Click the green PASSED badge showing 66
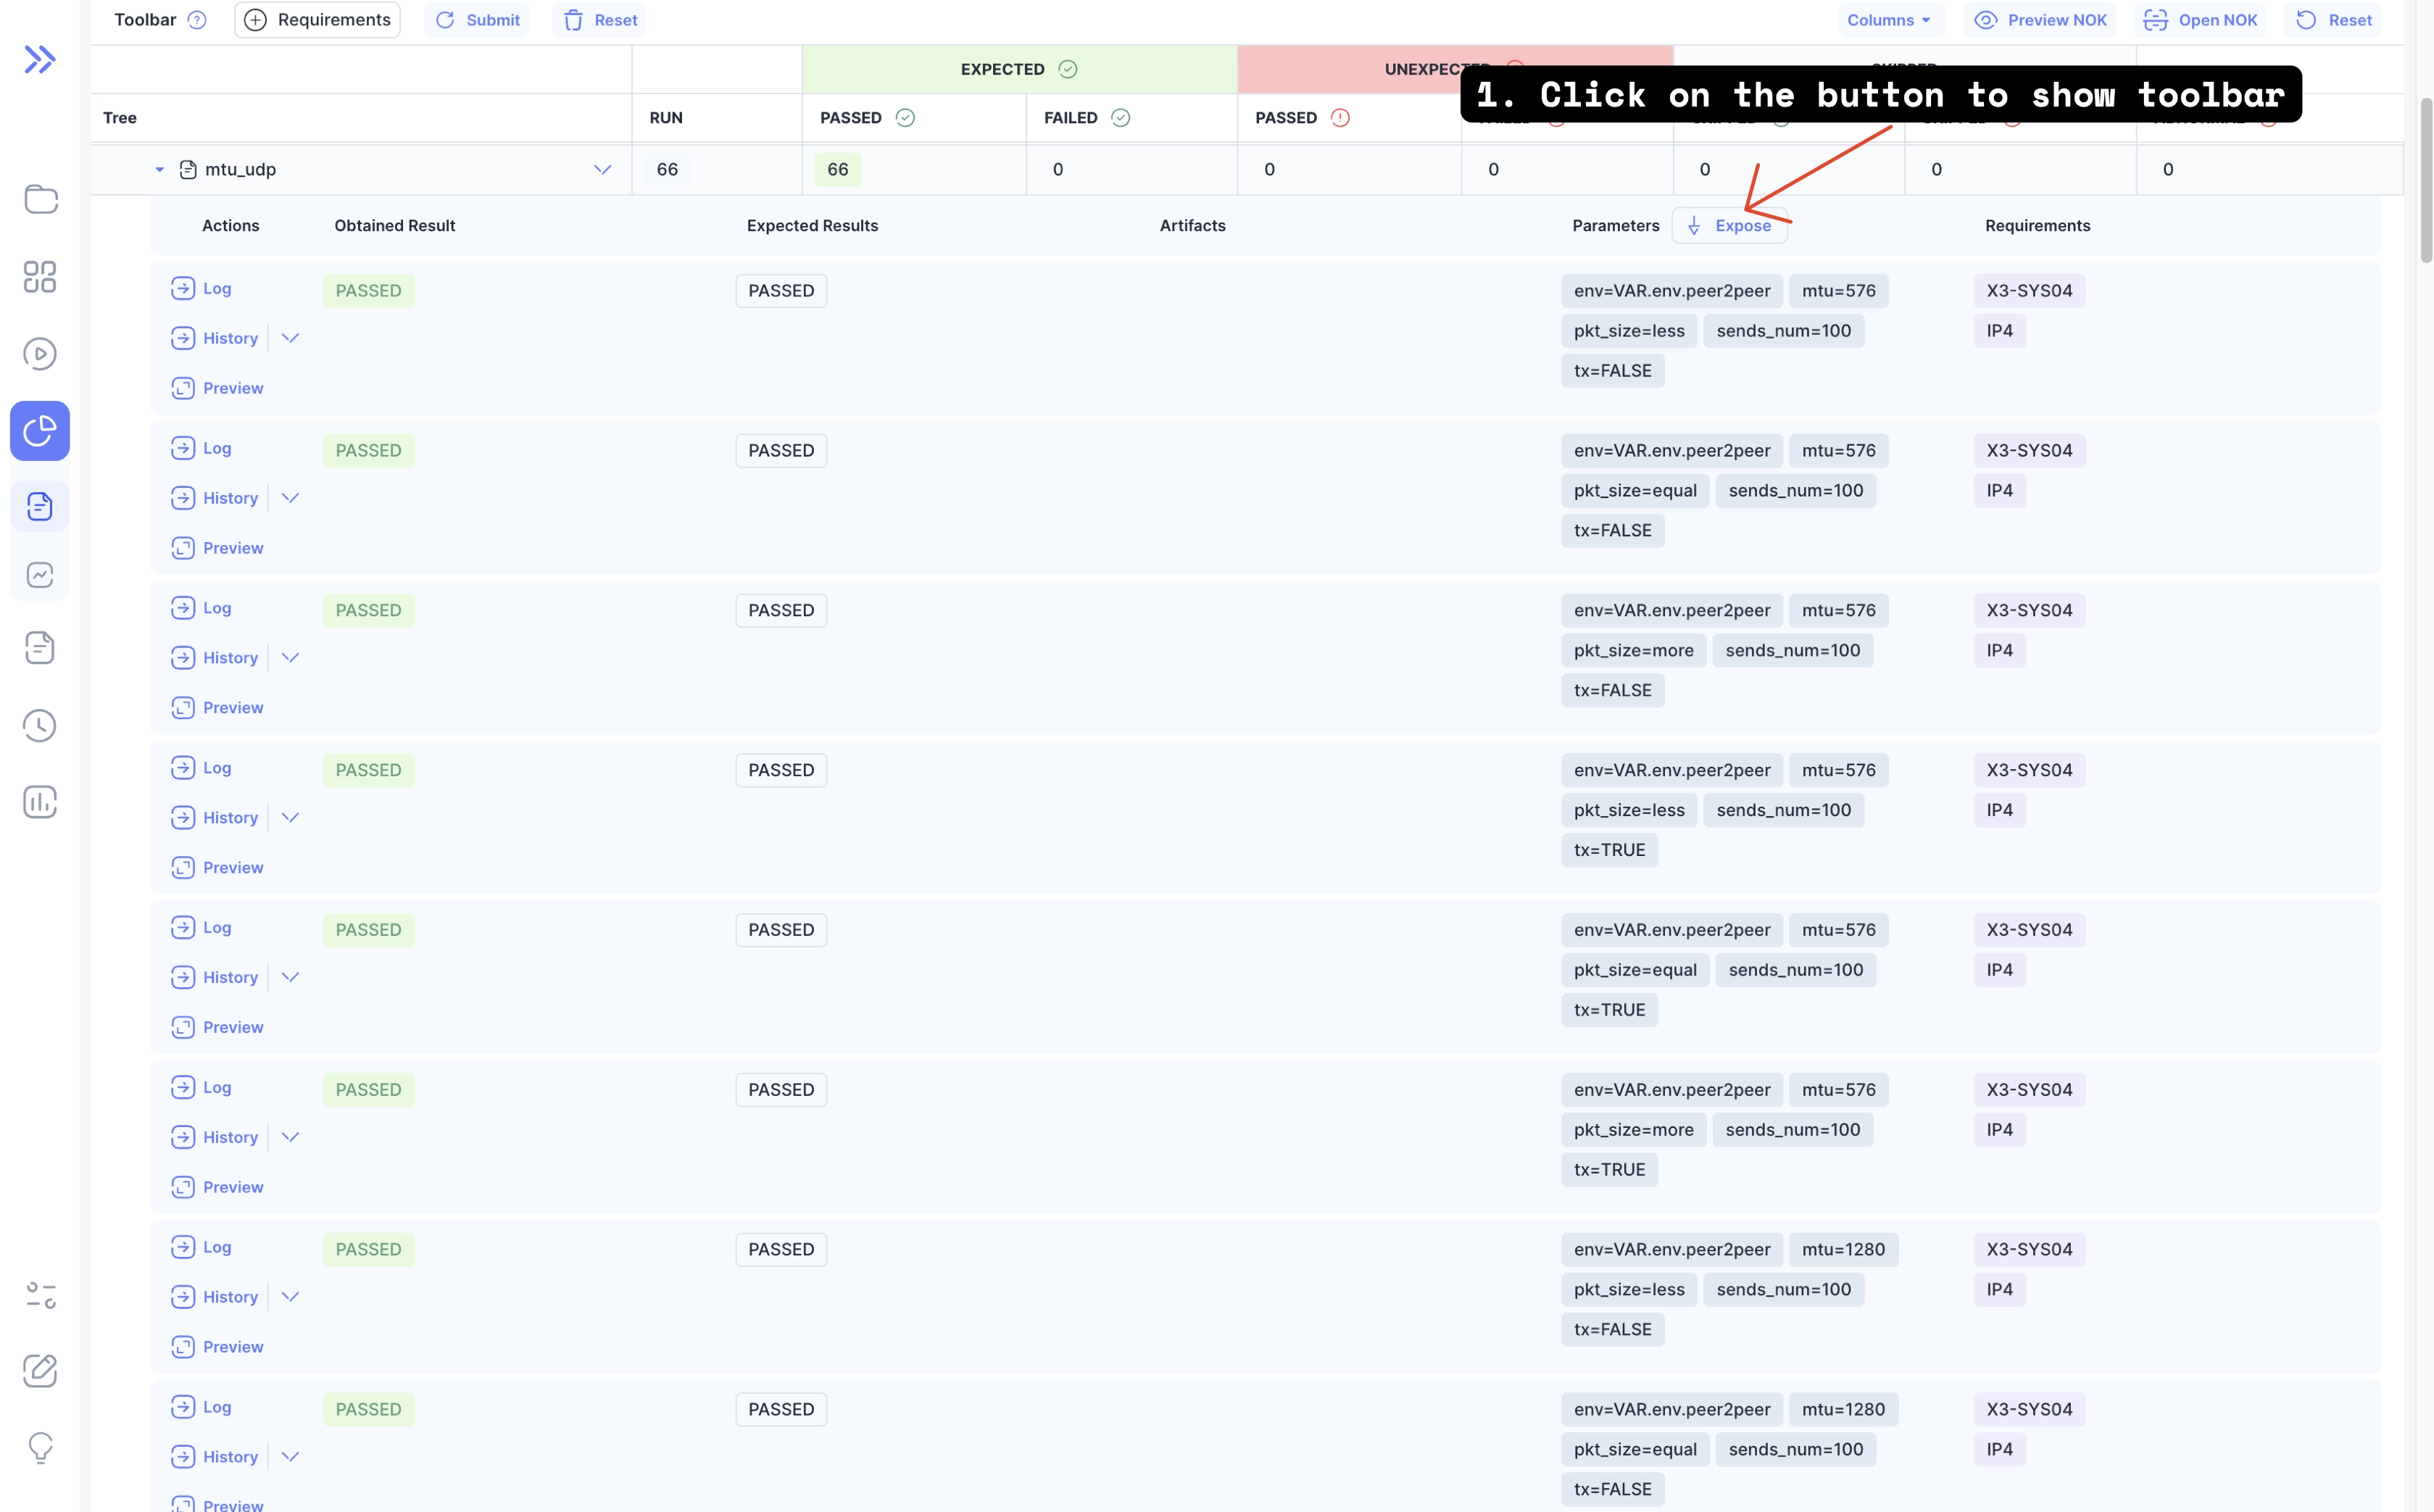The height and width of the screenshot is (1512, 2434). (837, 169)
